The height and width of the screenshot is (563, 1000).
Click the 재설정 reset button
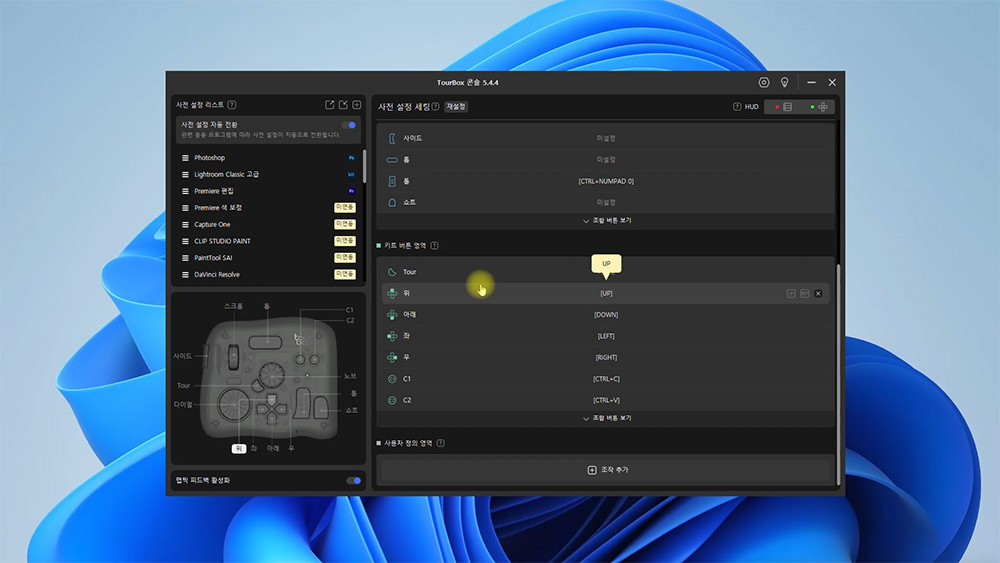(x=456, y=106)
